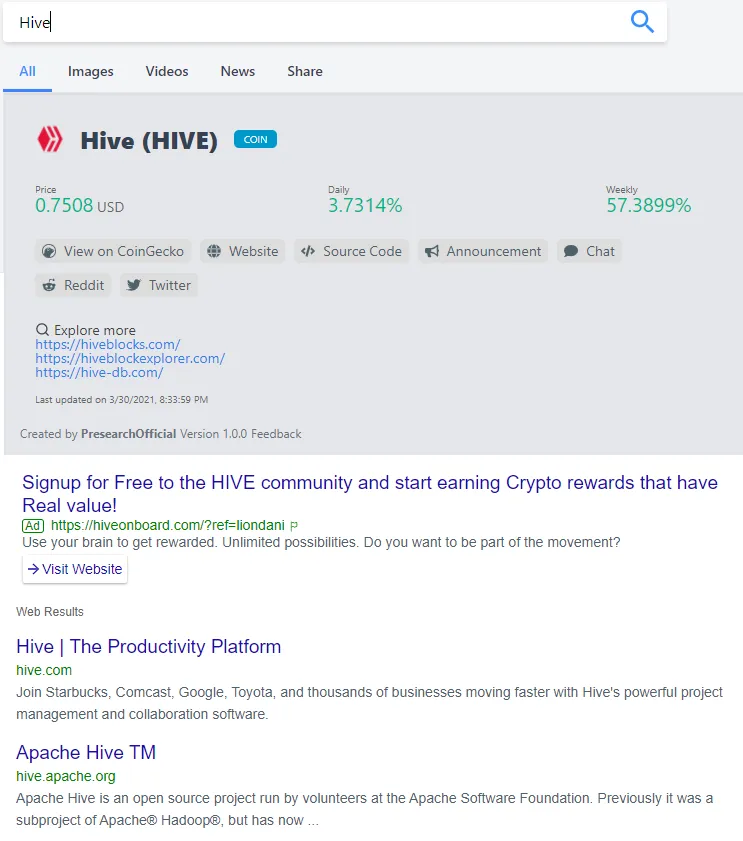Click the hive.apache.org green URL
The image size is (743, 841).
[66, 777]
